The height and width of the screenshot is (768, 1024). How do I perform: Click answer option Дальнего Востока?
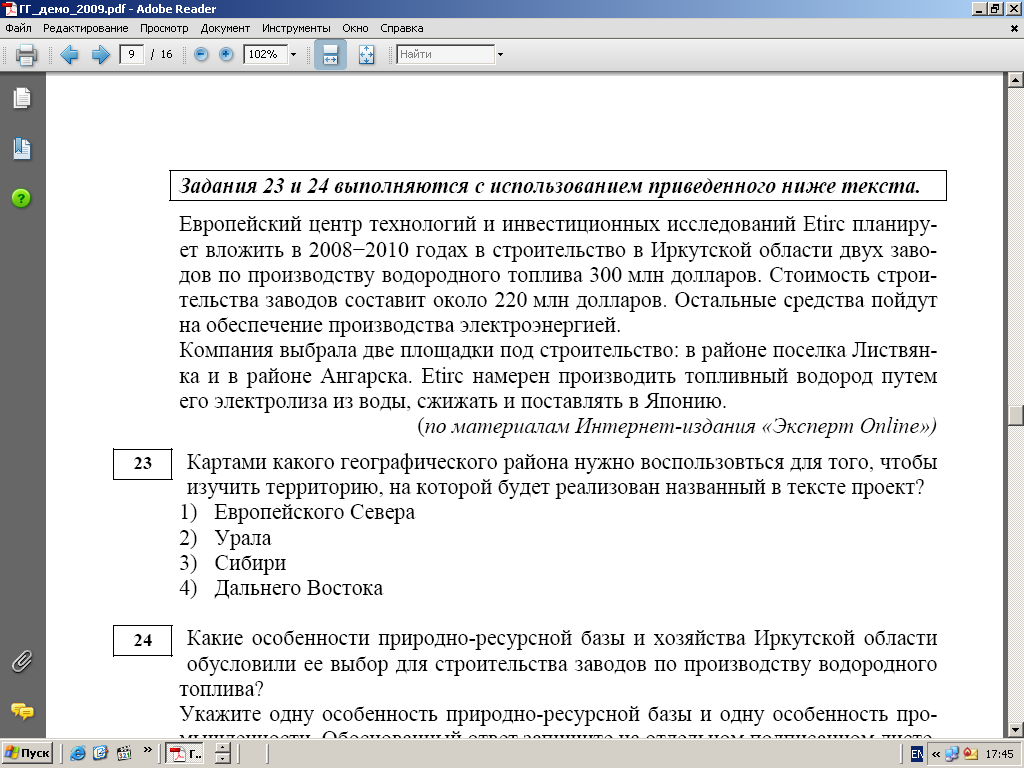tap(298, 588)
